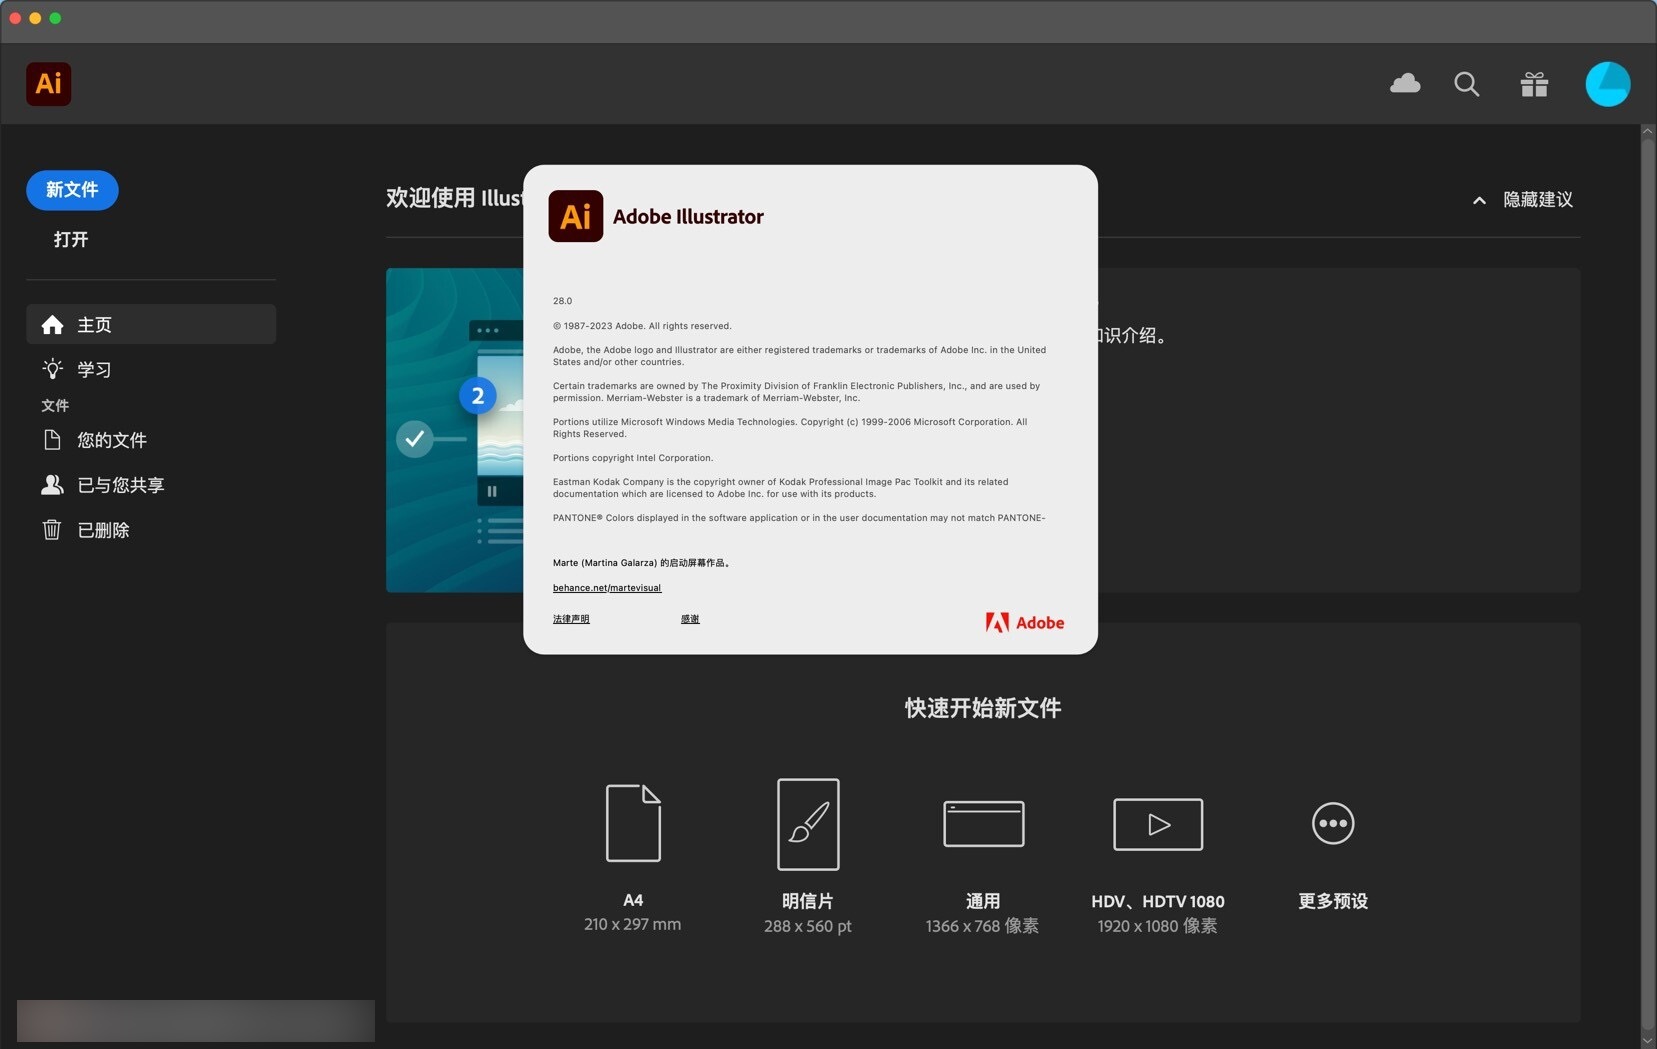This screenshot has width=1657, height=1049.
Task: Click the Ai icon in about dialog
Action: pos(576,216)
